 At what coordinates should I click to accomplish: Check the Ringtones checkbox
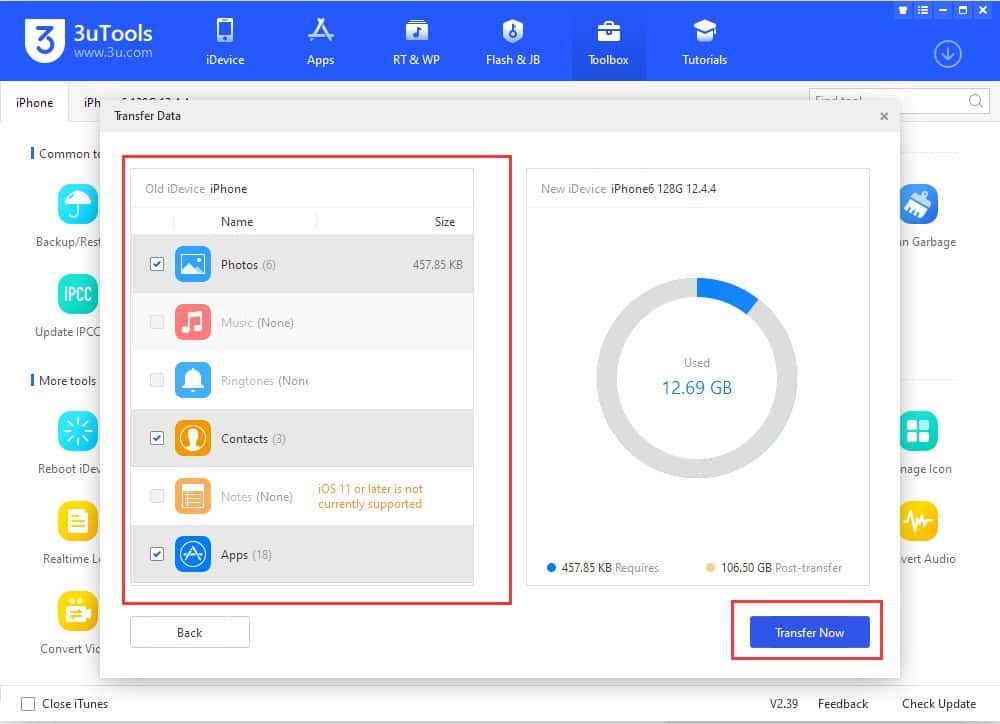coord(156,380)
